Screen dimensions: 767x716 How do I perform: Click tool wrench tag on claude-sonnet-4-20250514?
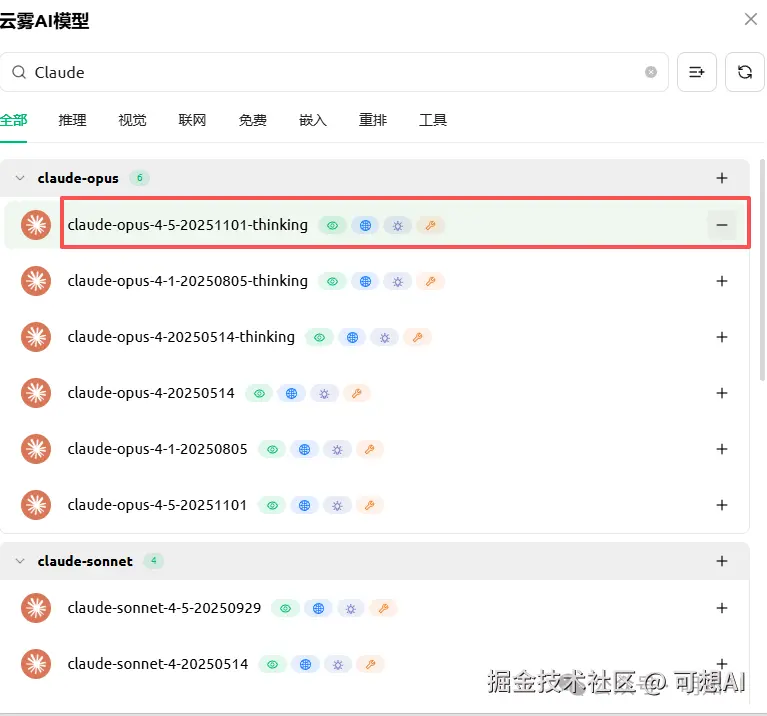tap(370, 664)
